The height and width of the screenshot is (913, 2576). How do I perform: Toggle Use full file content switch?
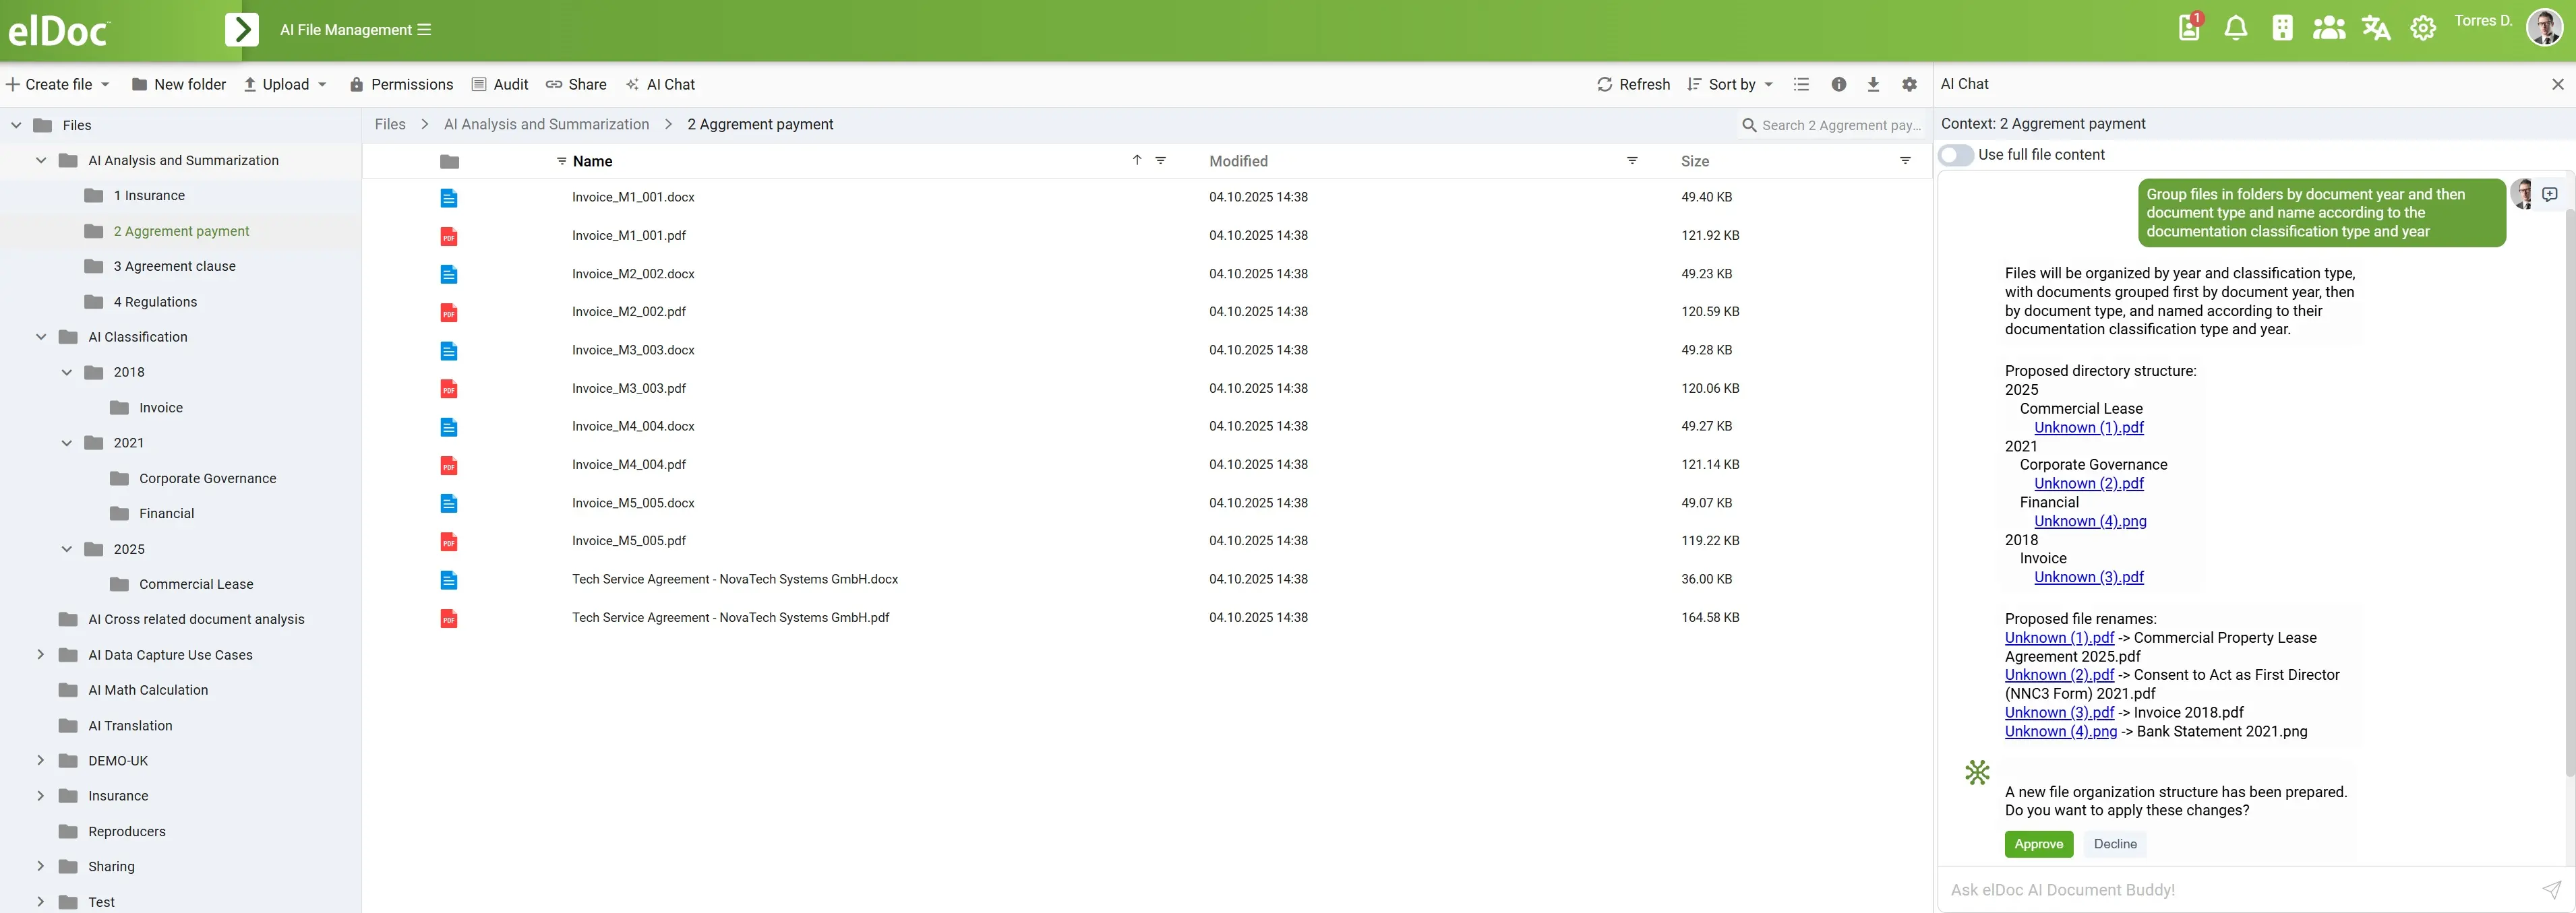point(1956,155)
